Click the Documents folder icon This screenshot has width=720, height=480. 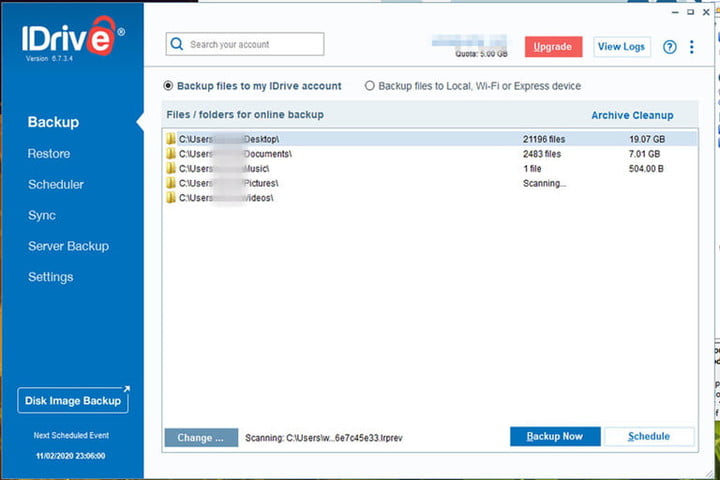[x=171, y=153]
